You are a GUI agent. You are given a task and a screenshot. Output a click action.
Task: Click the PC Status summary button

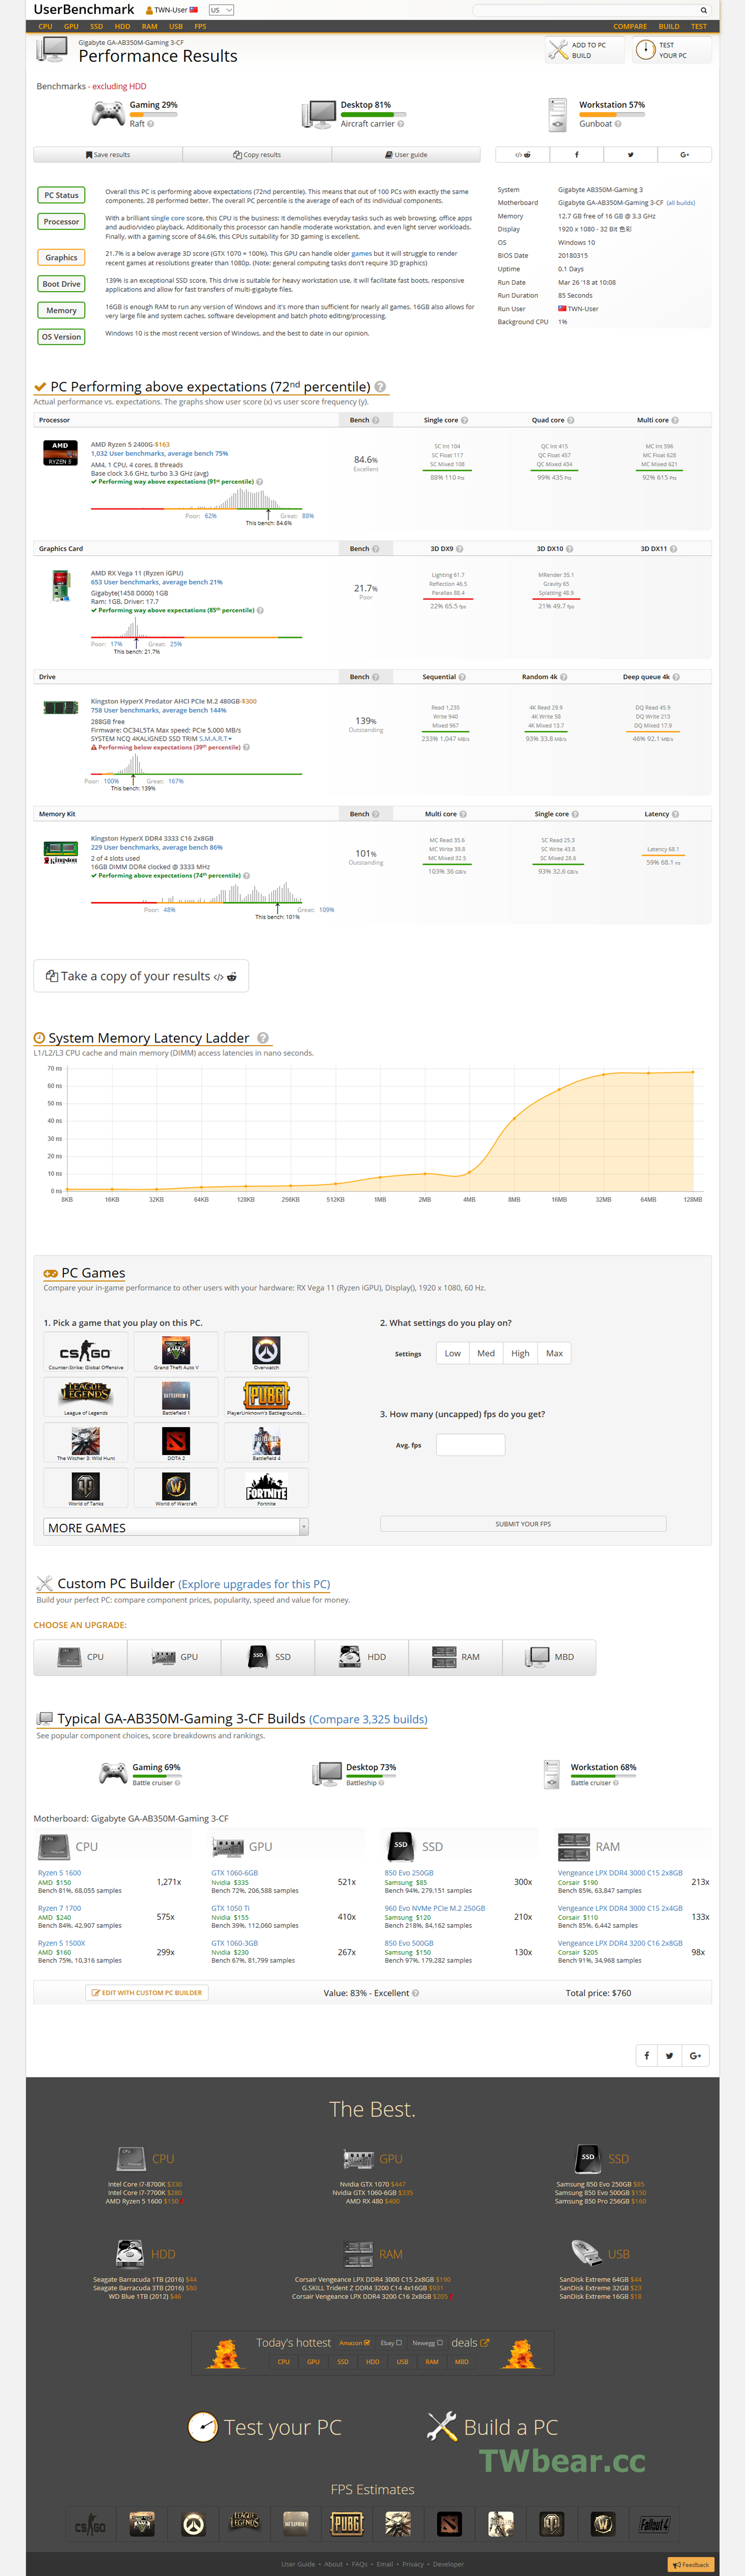click(x=61, y=195)
